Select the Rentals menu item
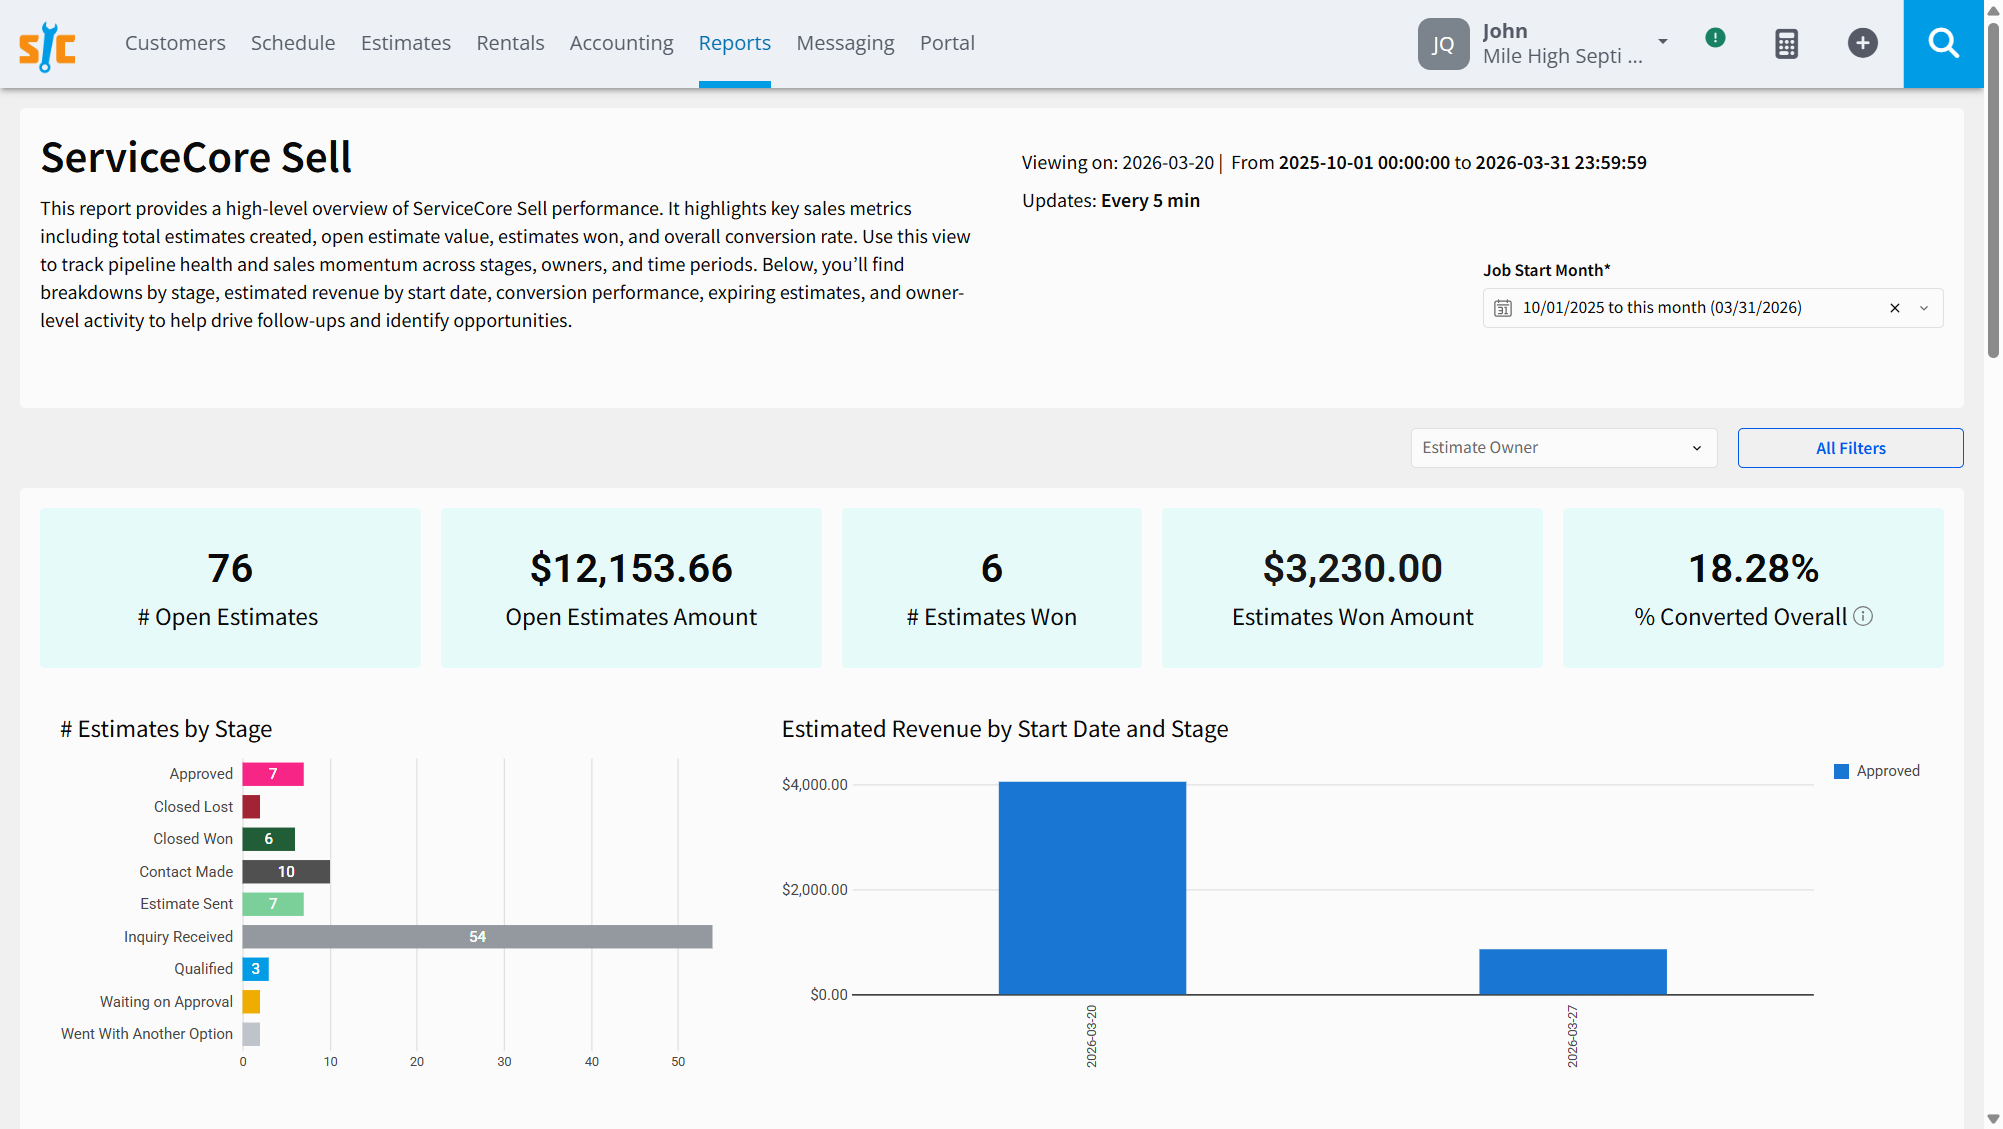The width and height of the screenshot is (2003, 1129). [x=510, y=43]
